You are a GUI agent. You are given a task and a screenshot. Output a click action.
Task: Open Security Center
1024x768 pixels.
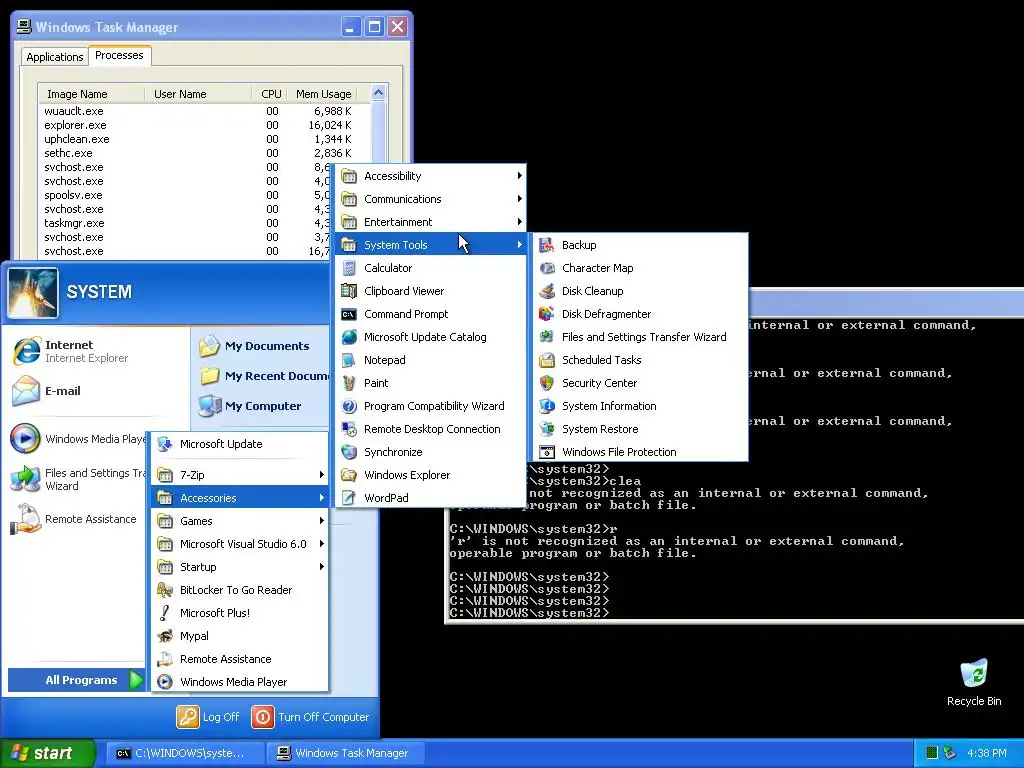[640, 383]
